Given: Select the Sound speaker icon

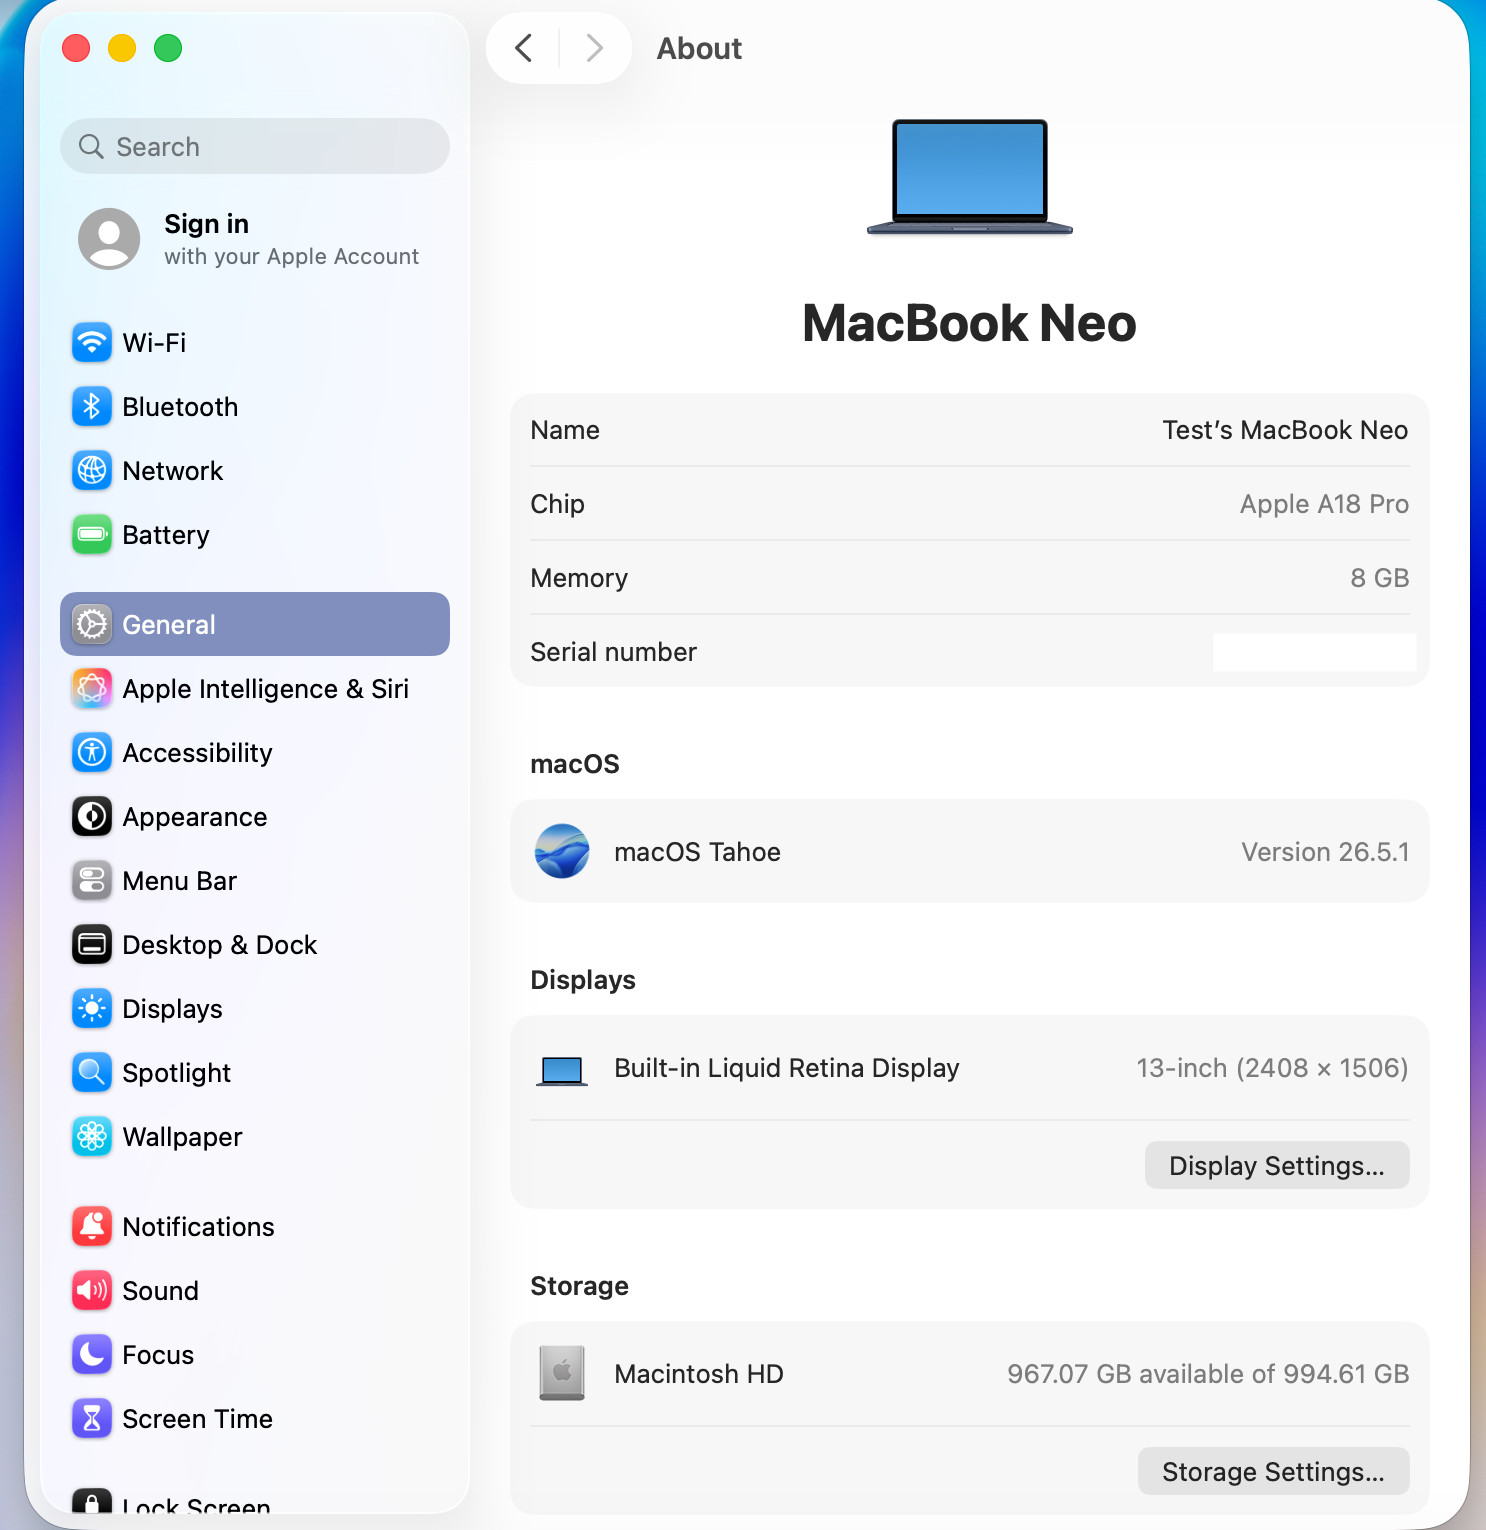Looking at the screenshot, I should pos(92,1290).
